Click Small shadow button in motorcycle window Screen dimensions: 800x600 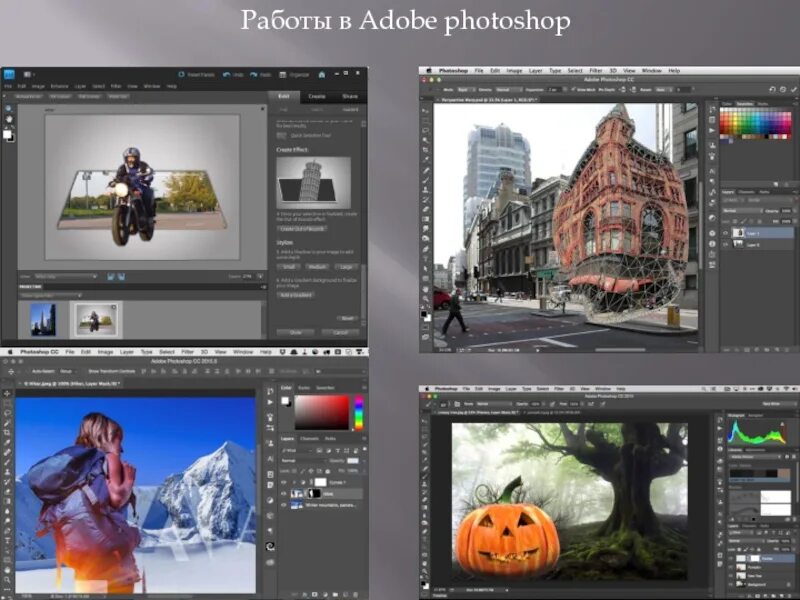(289, 267)
